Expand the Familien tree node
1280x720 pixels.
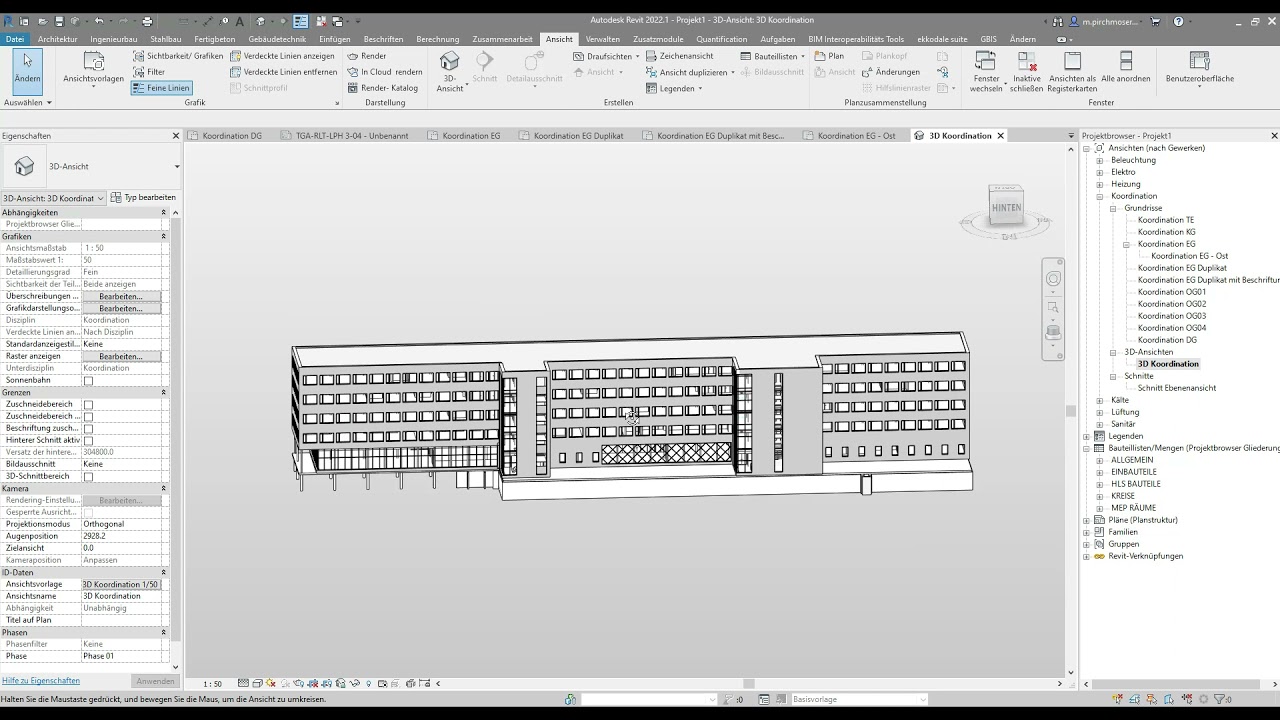1087,532
